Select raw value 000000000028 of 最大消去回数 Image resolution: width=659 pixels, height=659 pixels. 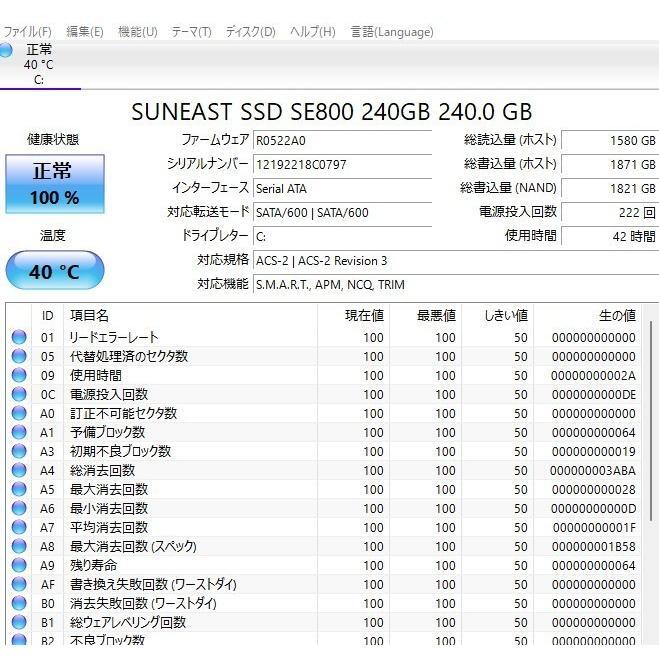(x=593, y=489)
